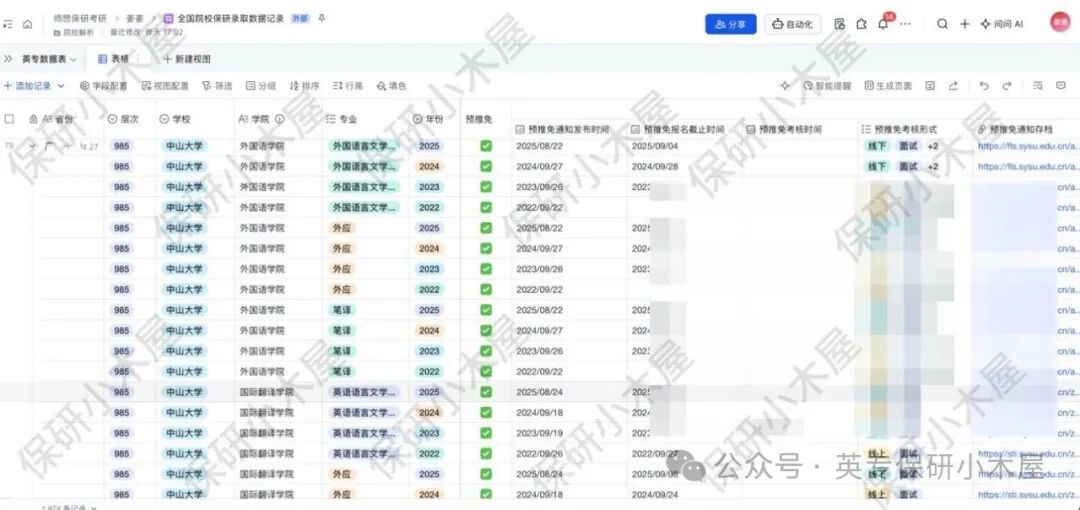Expand the table list with double-arrow icon

pyautogui.click(x=8, y=59)
